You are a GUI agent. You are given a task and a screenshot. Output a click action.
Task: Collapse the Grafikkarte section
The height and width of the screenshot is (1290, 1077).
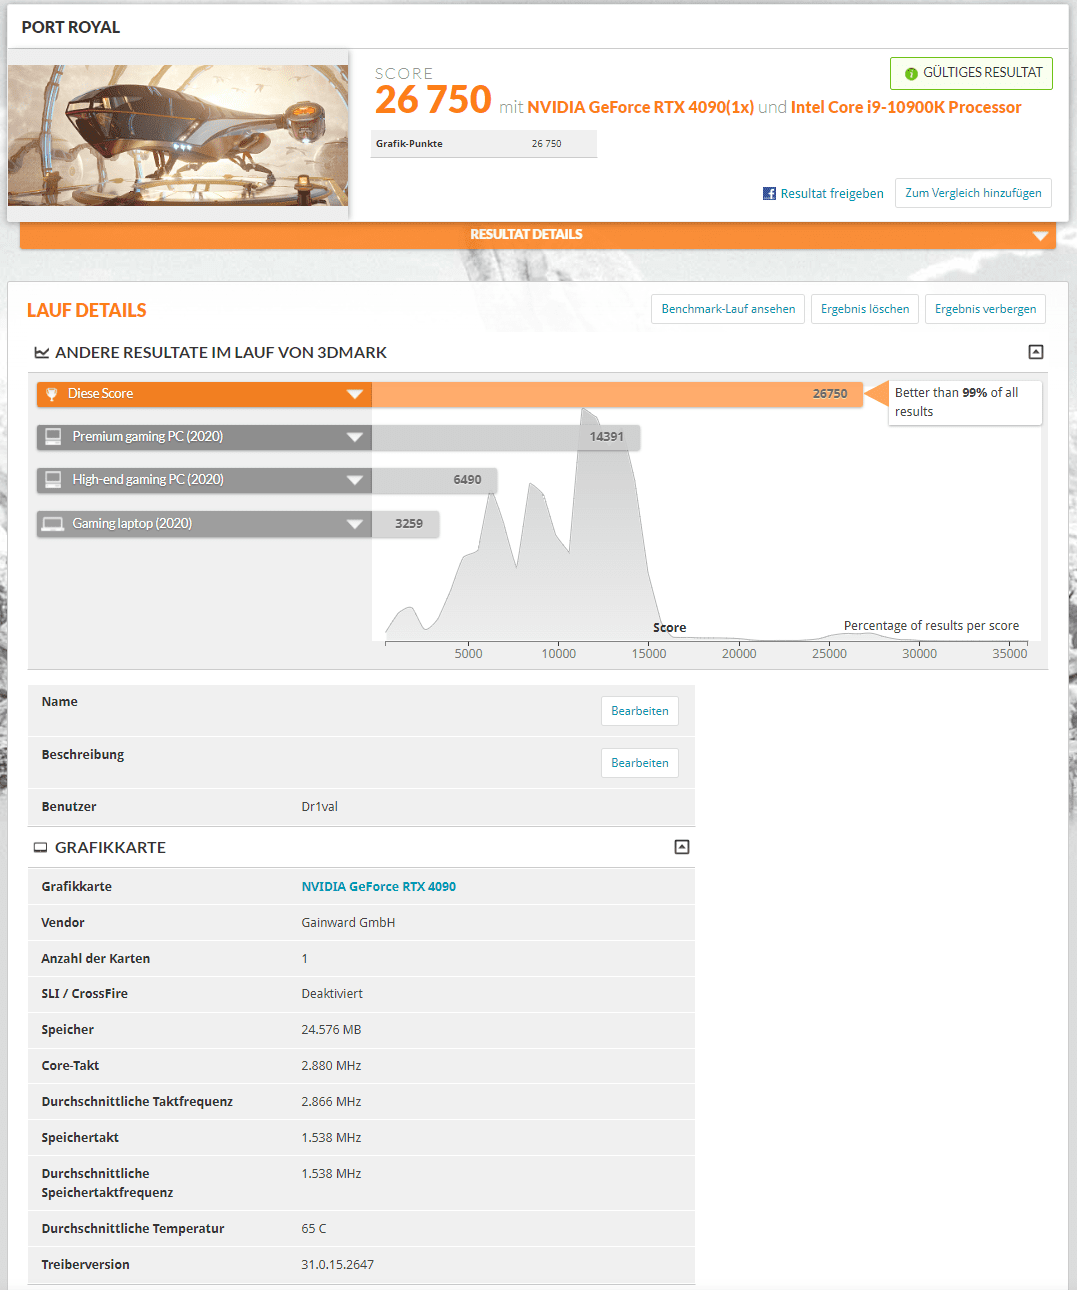(x=682, y=847)
